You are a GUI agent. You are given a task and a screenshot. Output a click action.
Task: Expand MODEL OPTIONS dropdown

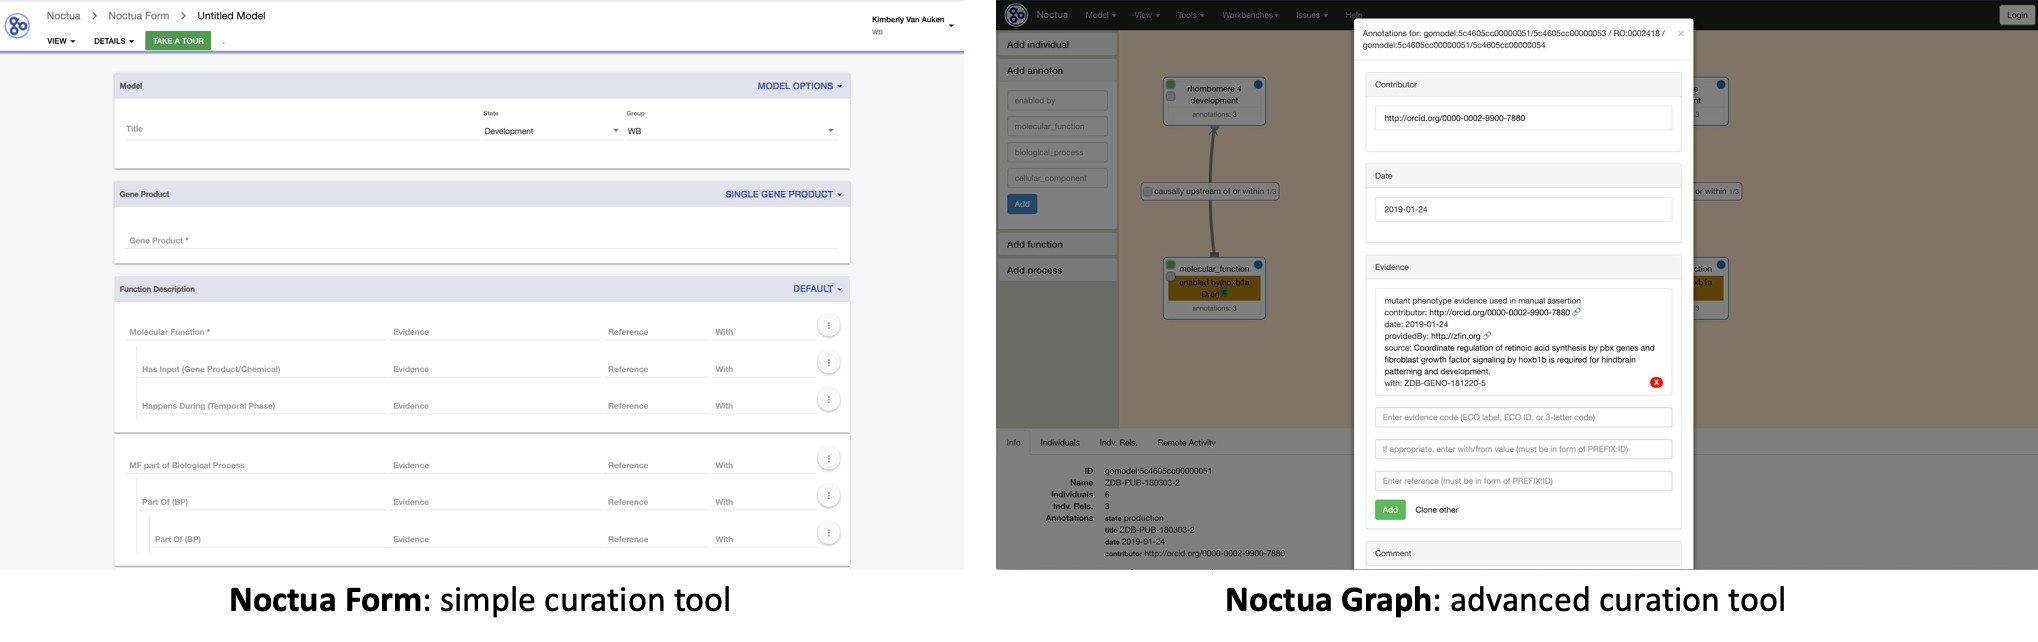(x=799, y=86)
